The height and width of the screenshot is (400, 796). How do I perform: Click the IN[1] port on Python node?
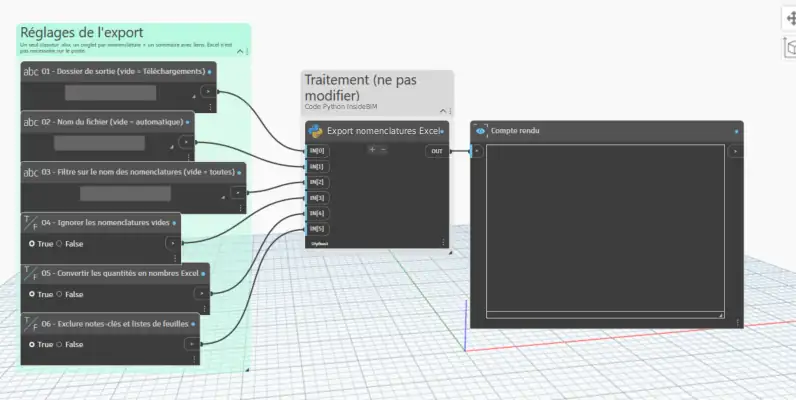[317, 166]
